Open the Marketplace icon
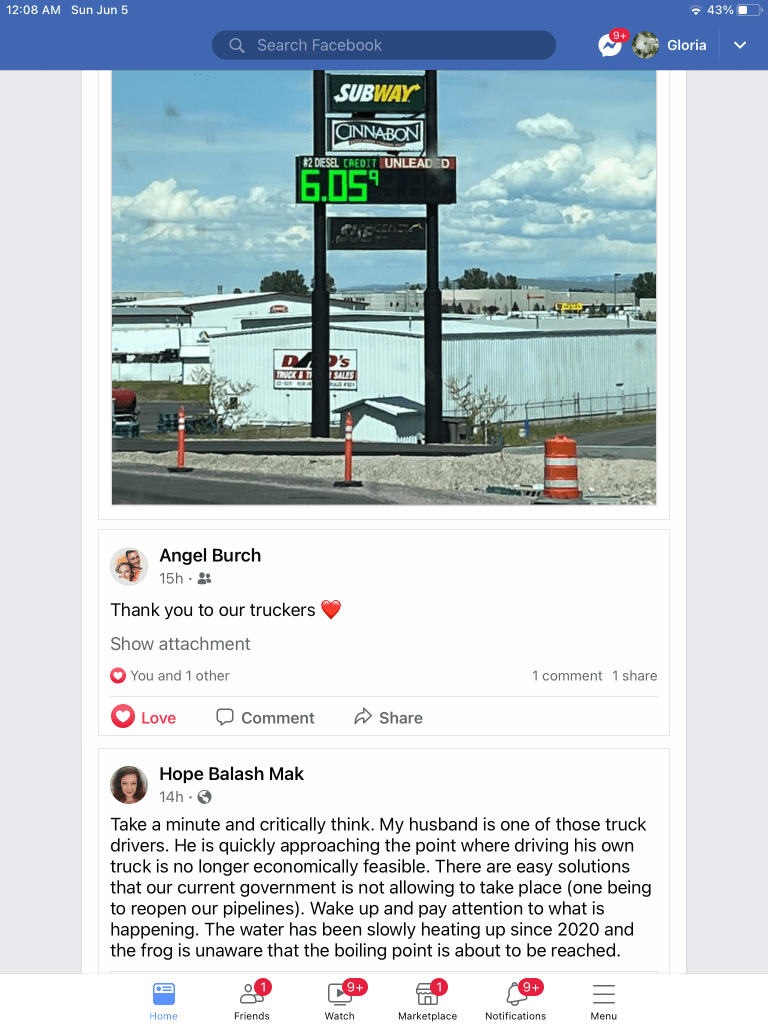 point(428,1001)
